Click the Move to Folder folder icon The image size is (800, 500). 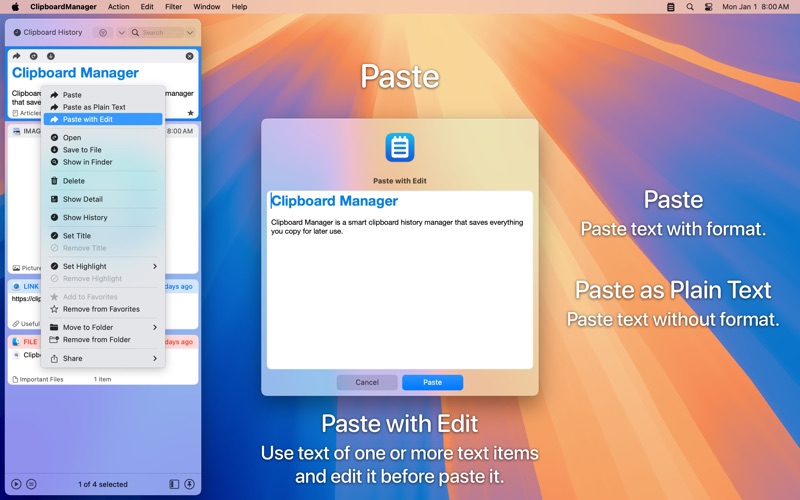click(54, 328)
